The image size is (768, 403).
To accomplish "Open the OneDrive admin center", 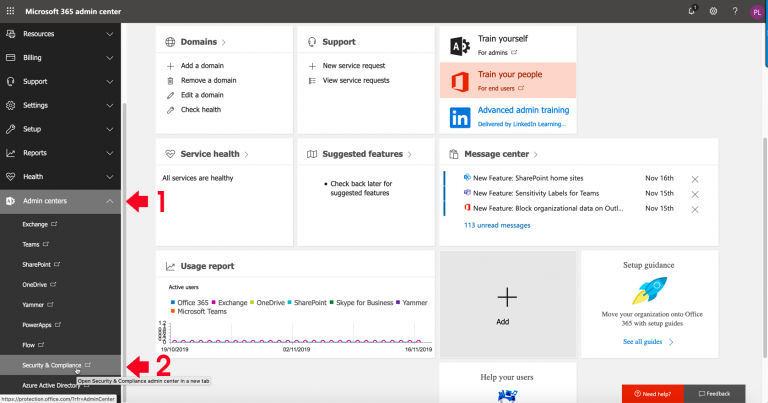I will pos(39,284).
